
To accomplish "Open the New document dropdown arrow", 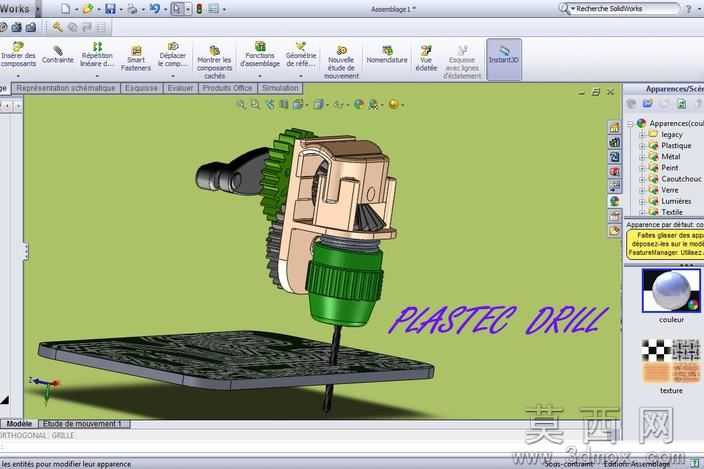I will 77,9.
